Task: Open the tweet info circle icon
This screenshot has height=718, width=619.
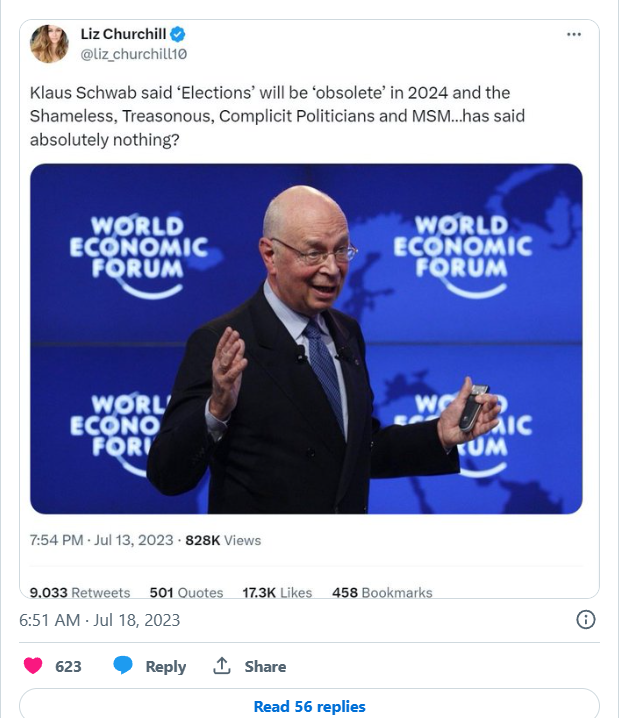Action: [x=587, y=620]
